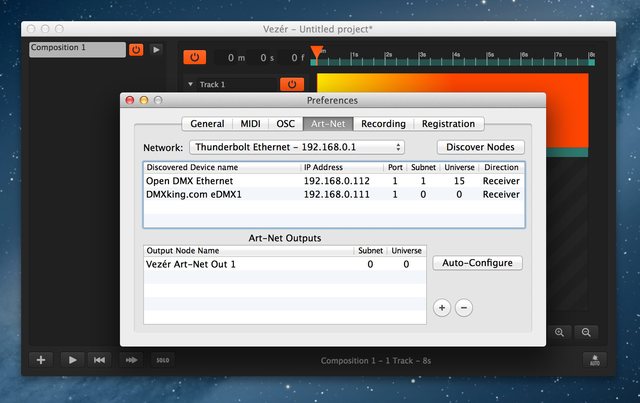Click the add composition plus button
Screen dimensions: 640x403
[41, 360]
